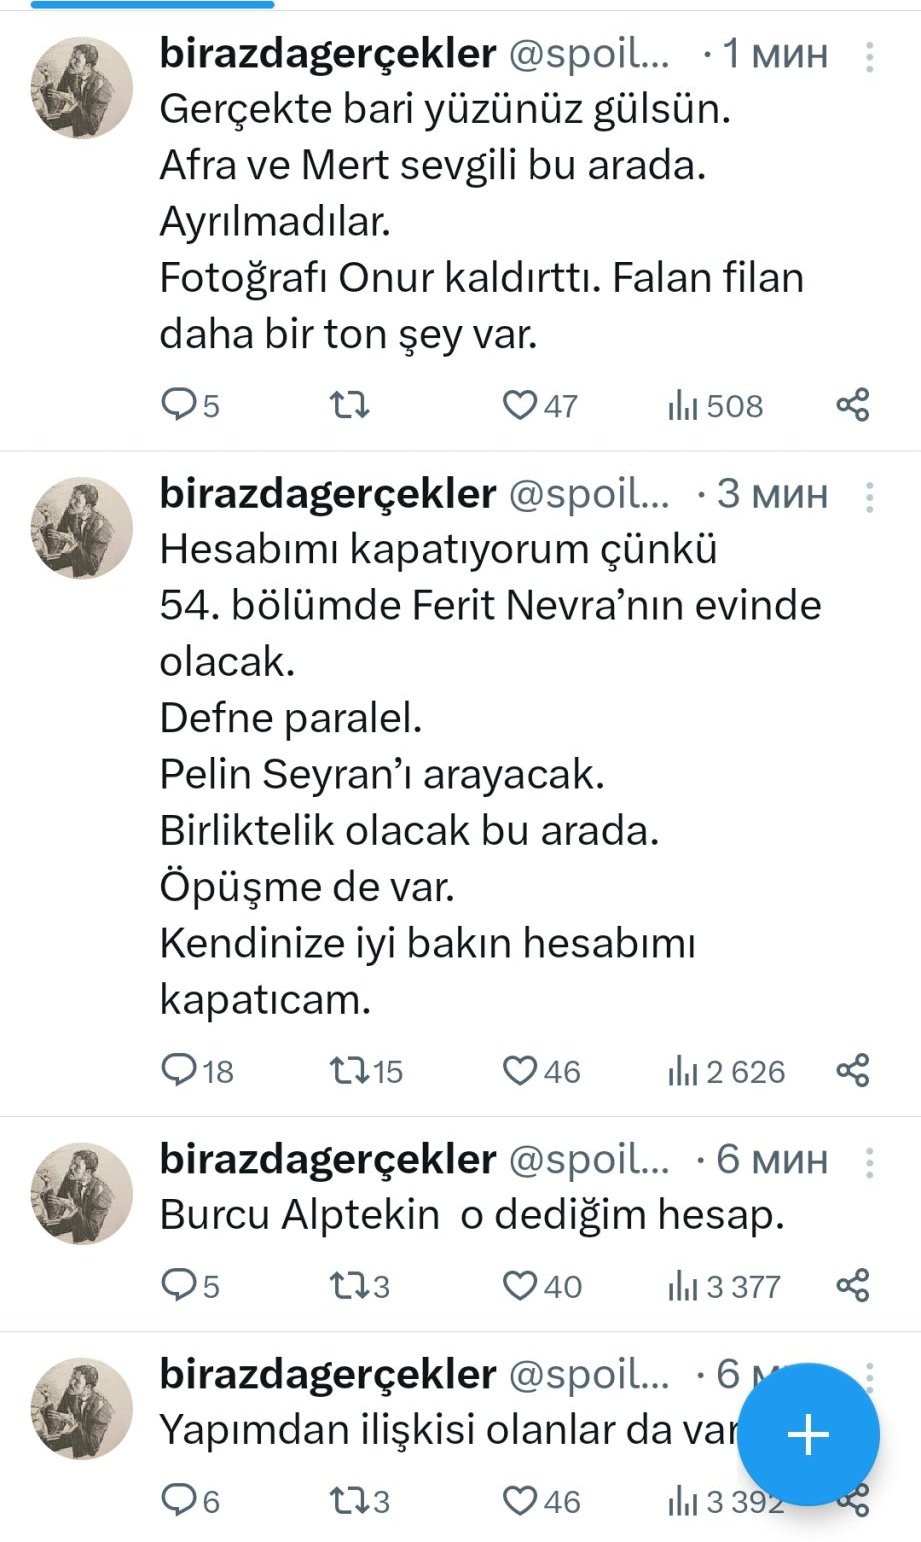Reply to the Burcu Alptekin tweet
This screenshot has width=921, height=1542.
[180, 1285]
